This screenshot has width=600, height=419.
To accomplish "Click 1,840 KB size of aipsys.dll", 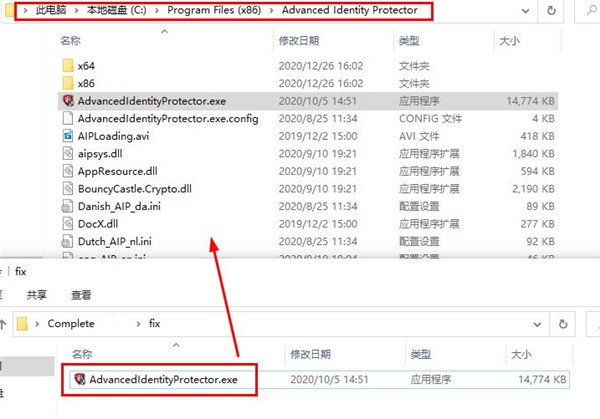I will 533,154.
